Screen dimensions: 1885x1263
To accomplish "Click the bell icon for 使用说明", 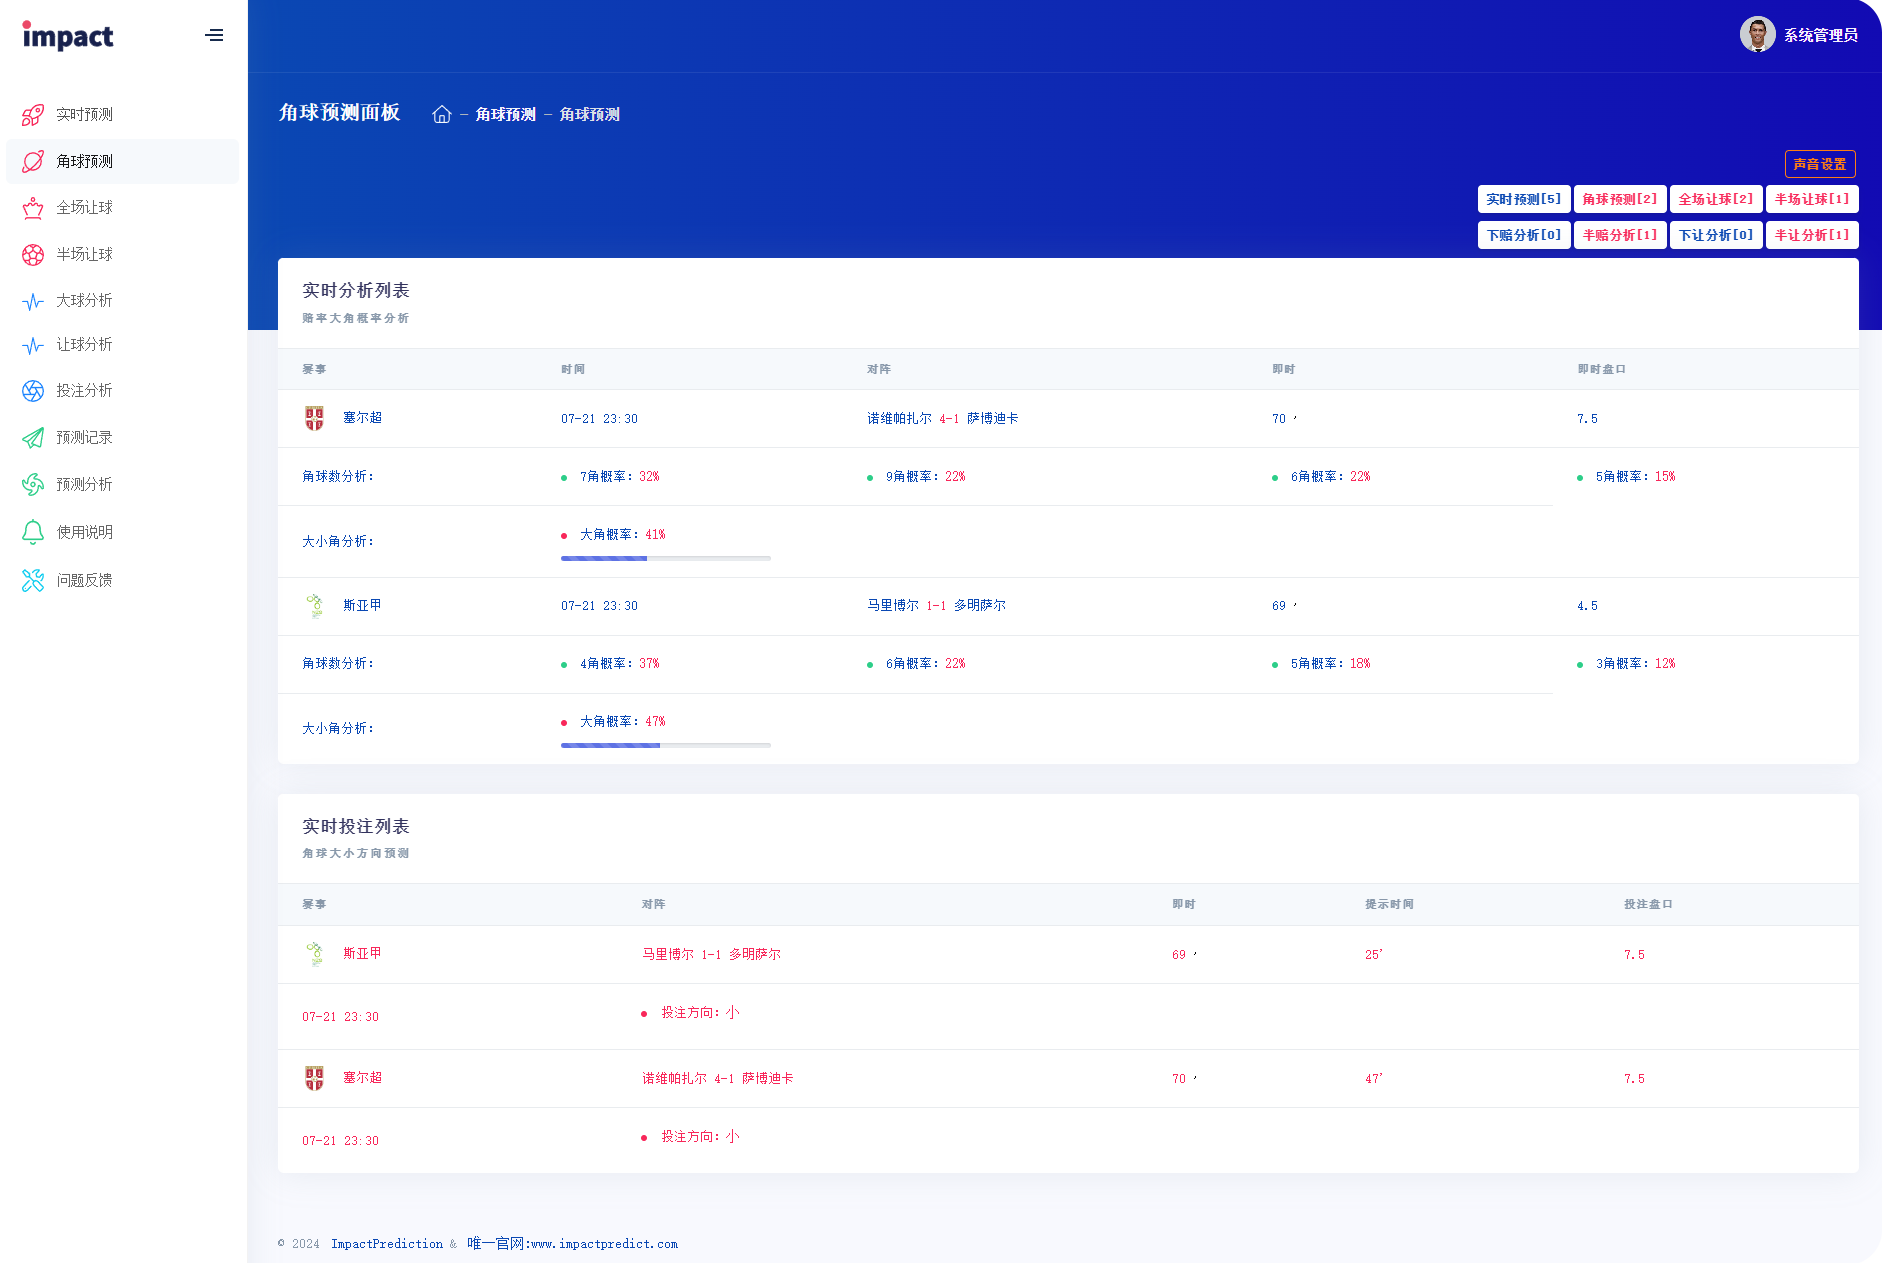I will point(33,532).
